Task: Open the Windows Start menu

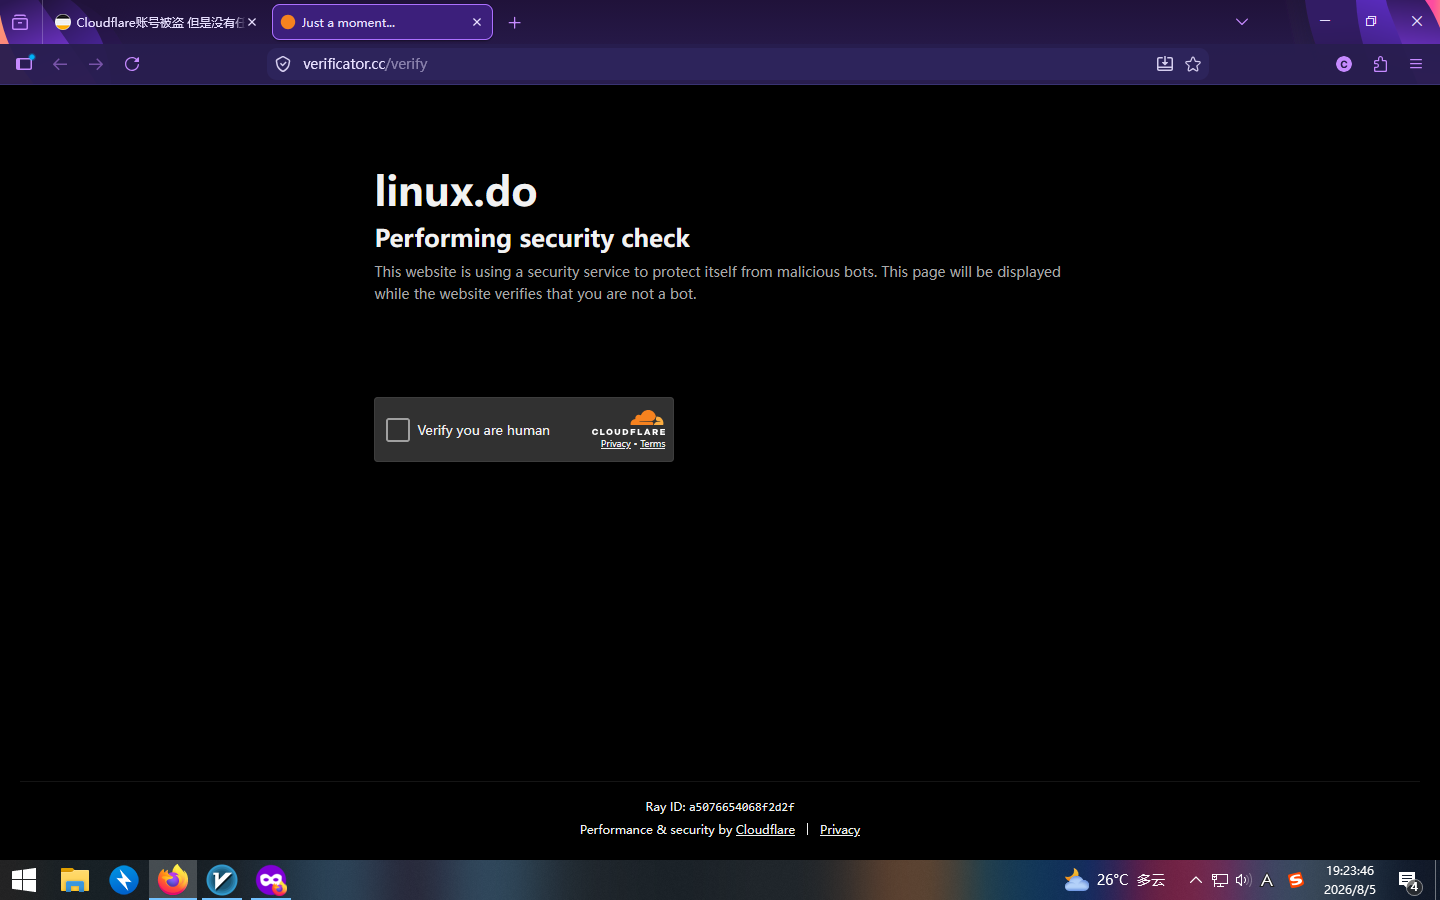Action: coord(24,880)
